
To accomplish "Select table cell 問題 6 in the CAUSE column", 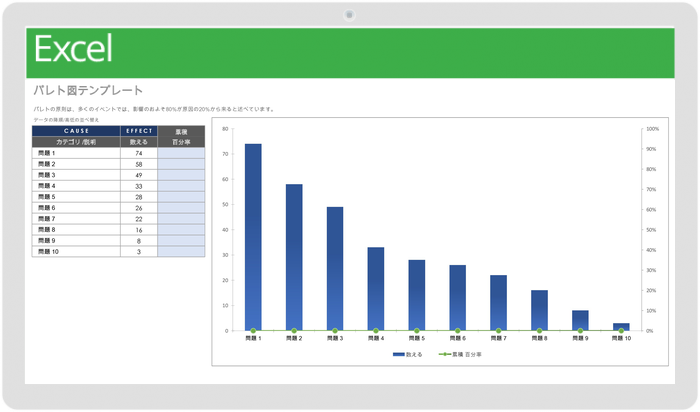I will point(76,208).
